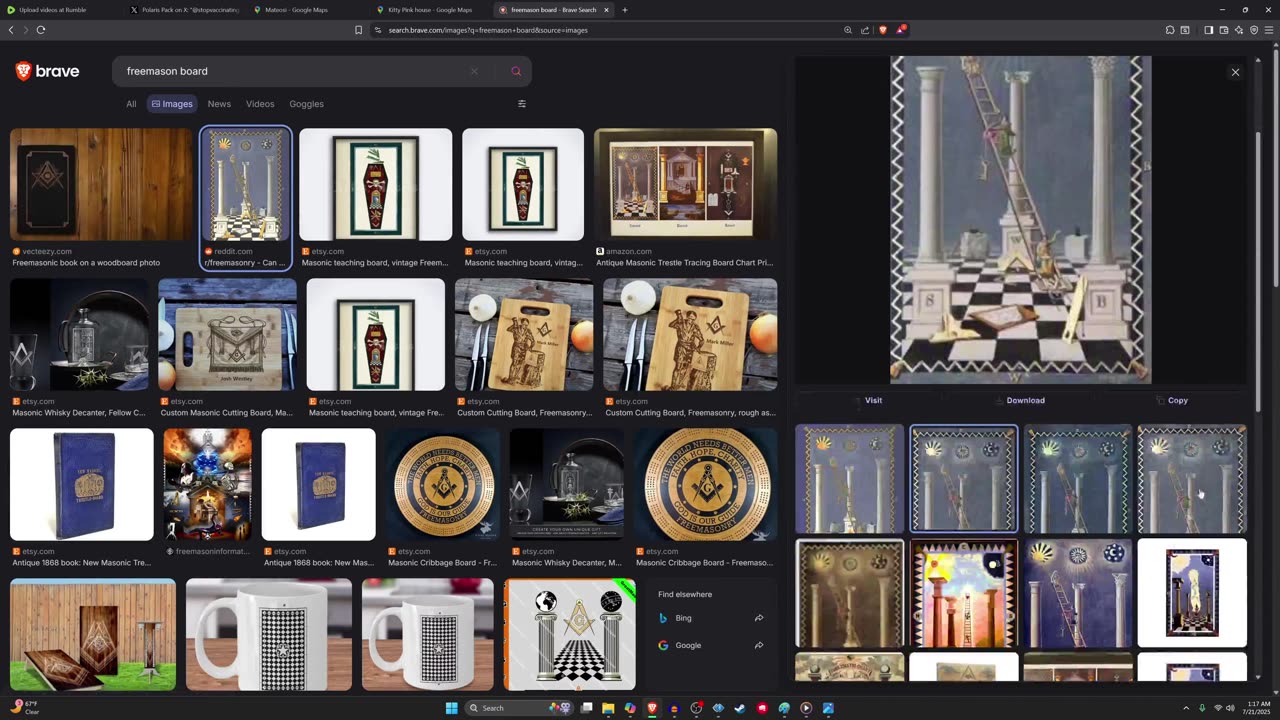Open Task View on the taskbar
Screen dimensions: 1280x720
pos(587,708)
